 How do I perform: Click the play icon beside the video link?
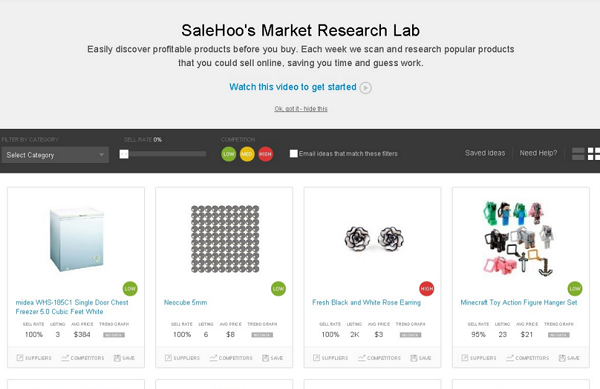[365, 88]
